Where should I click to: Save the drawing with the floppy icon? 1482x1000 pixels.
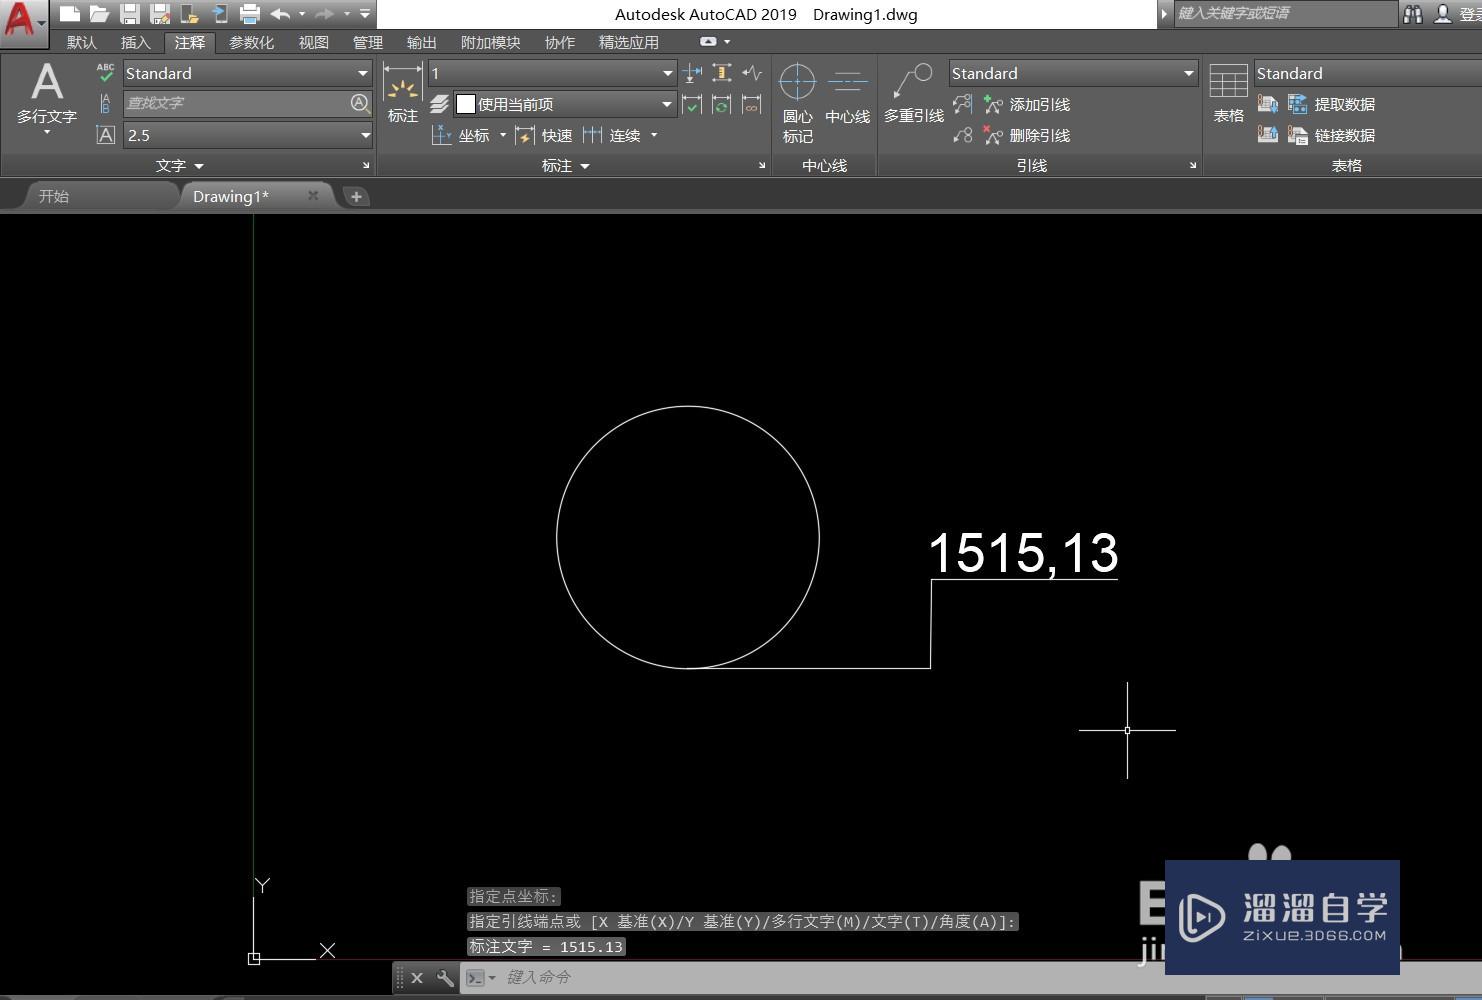coord(129,14)
